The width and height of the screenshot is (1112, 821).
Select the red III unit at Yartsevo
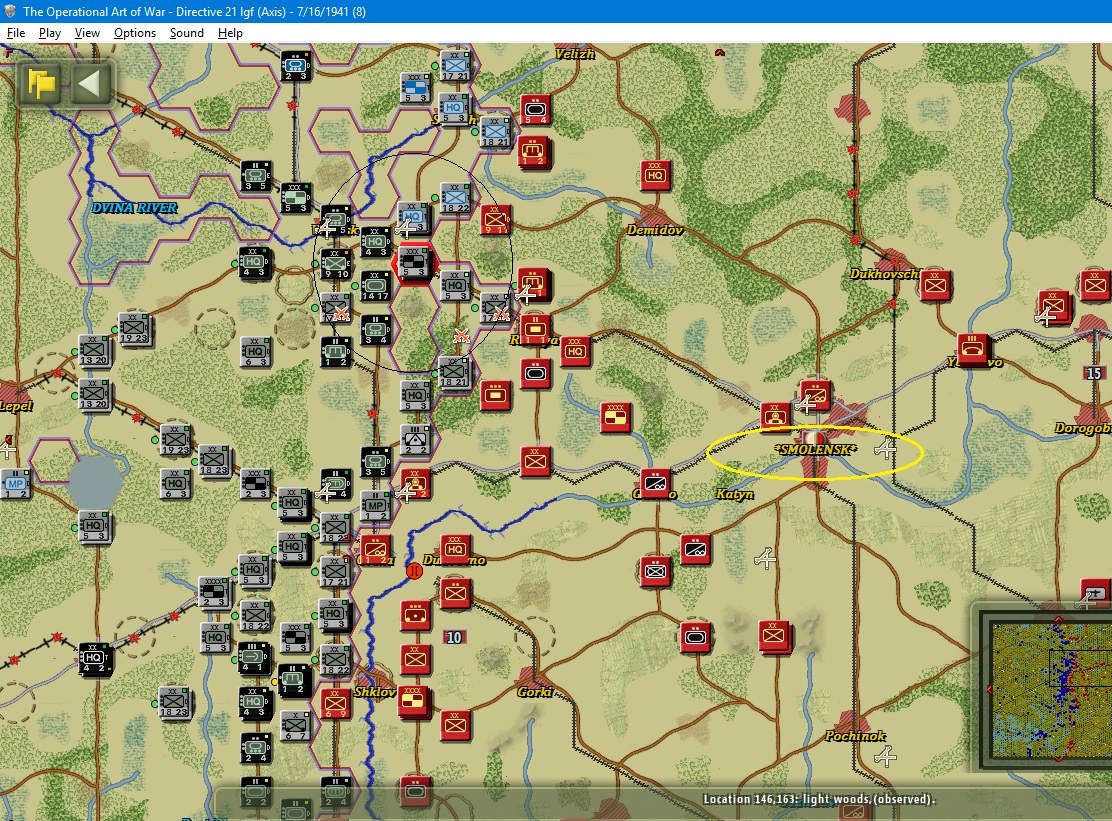(x=973, y=350)
